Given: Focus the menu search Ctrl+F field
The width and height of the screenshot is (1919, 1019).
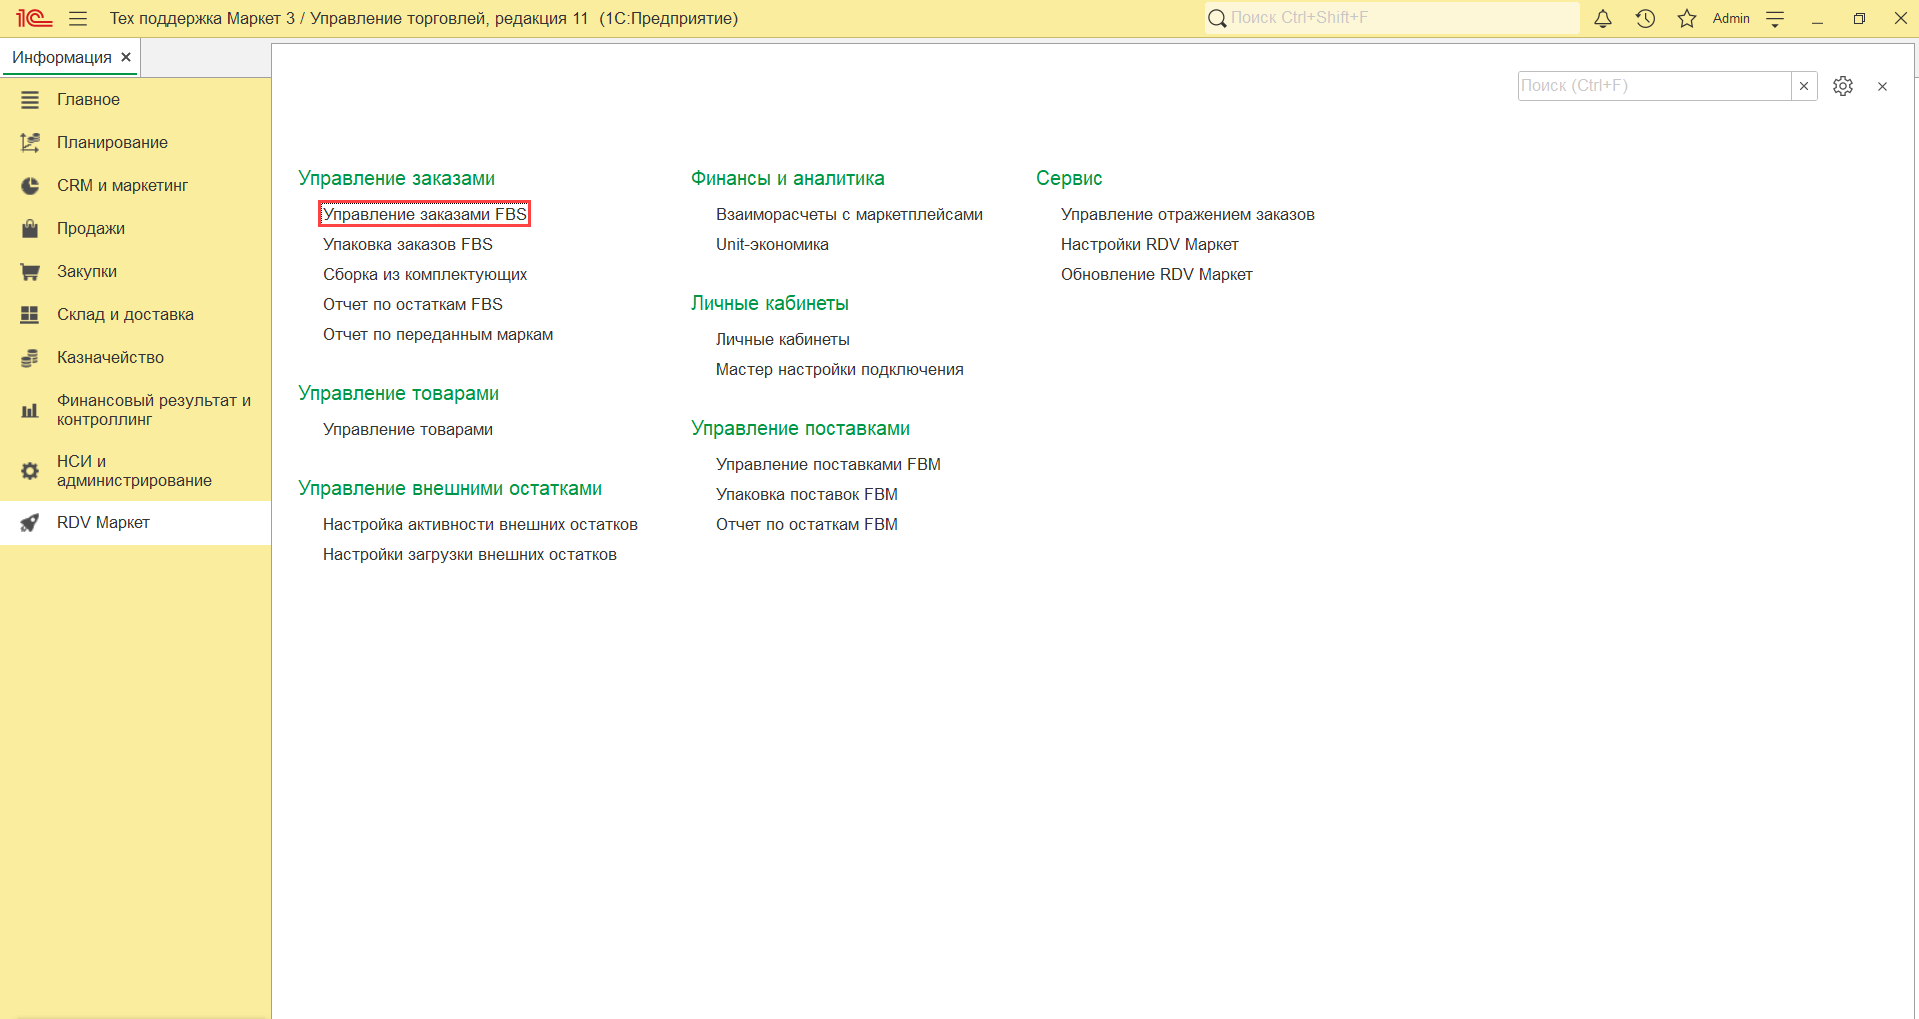Looking at the screenshot, I should coord(1654,86).
